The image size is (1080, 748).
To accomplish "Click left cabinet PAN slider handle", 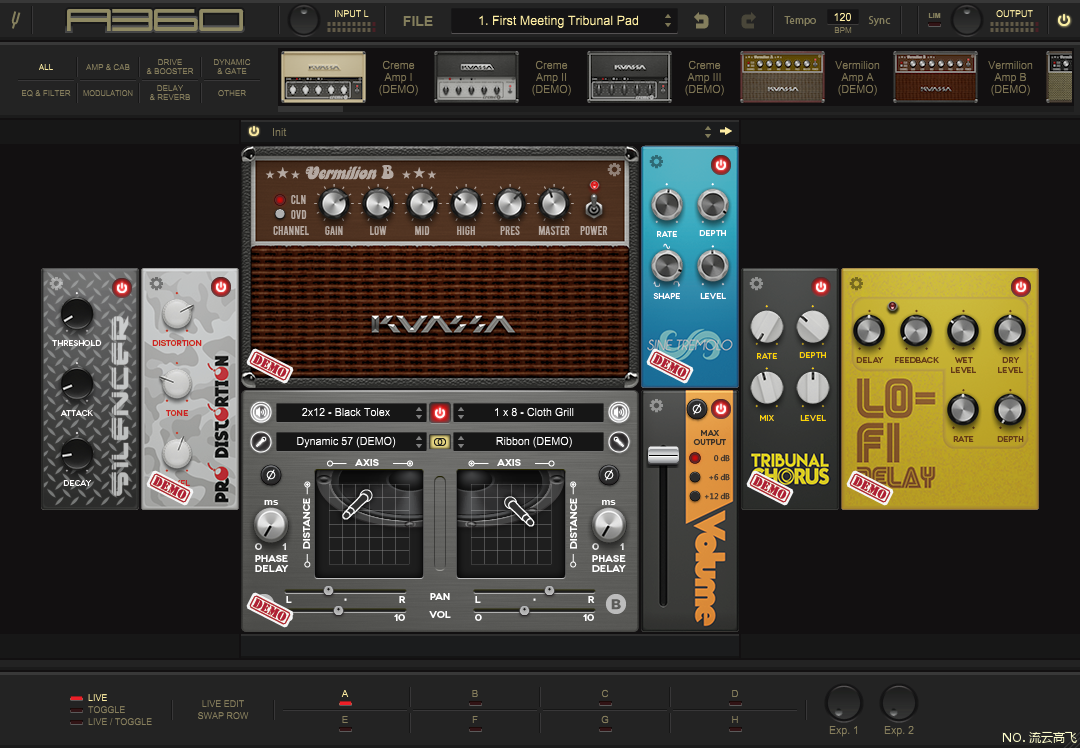I will tap(329, 590).
